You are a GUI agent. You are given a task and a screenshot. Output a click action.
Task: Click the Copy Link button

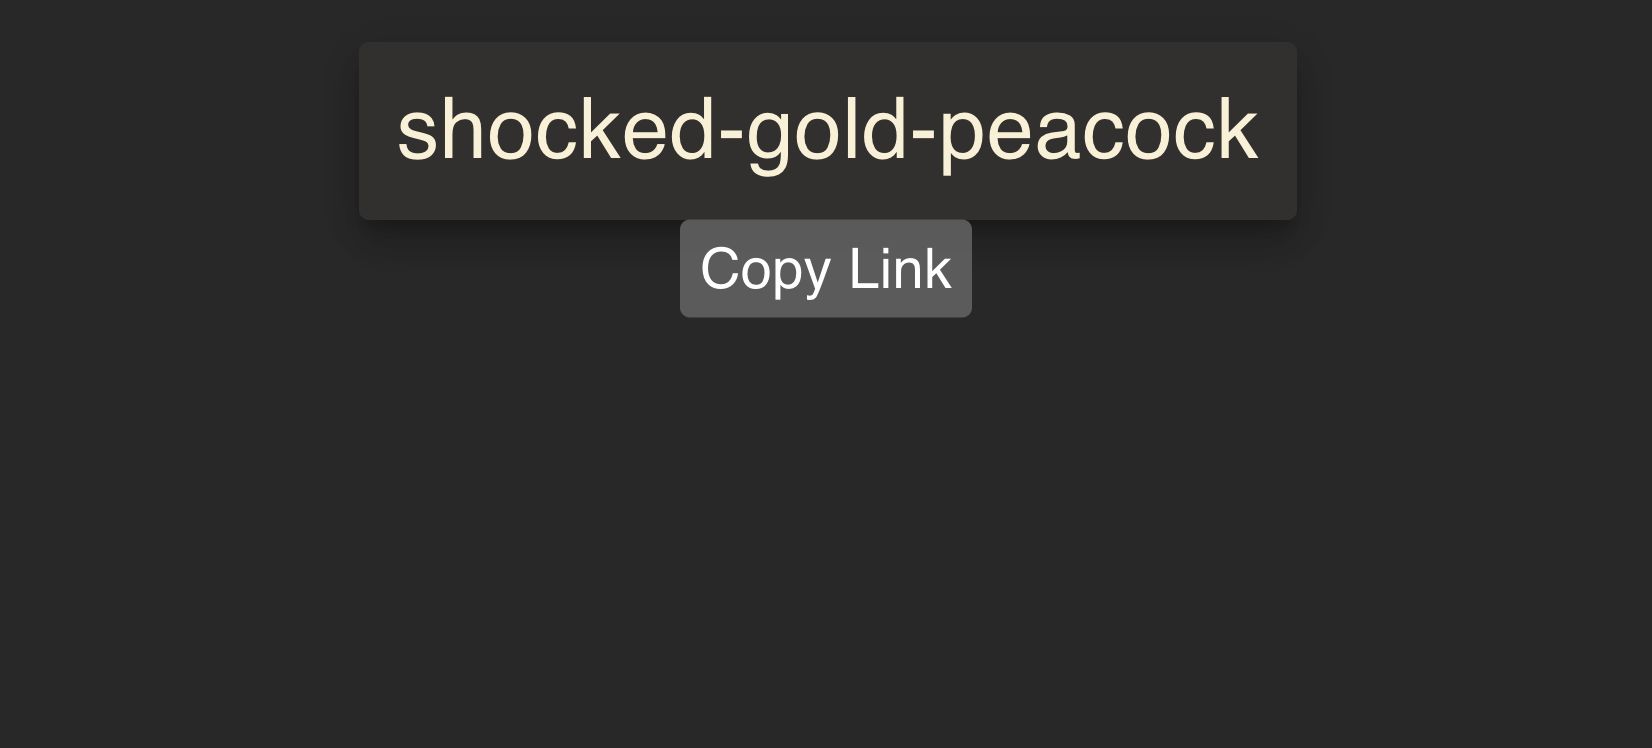826,269
